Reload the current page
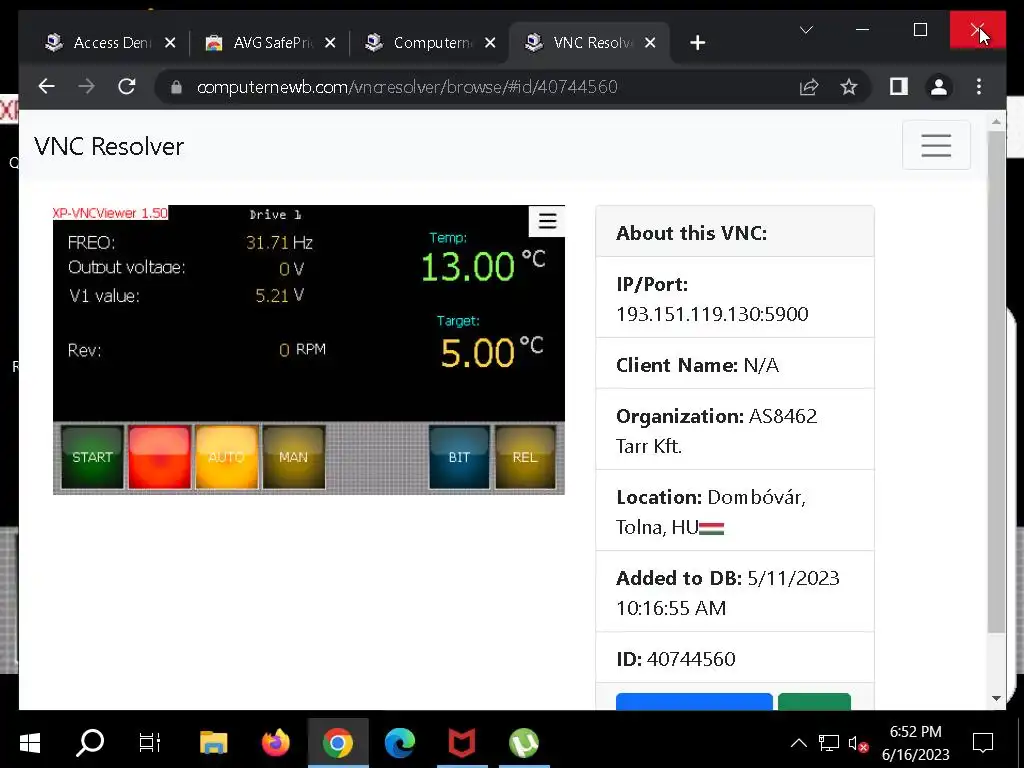 (127, 86)
